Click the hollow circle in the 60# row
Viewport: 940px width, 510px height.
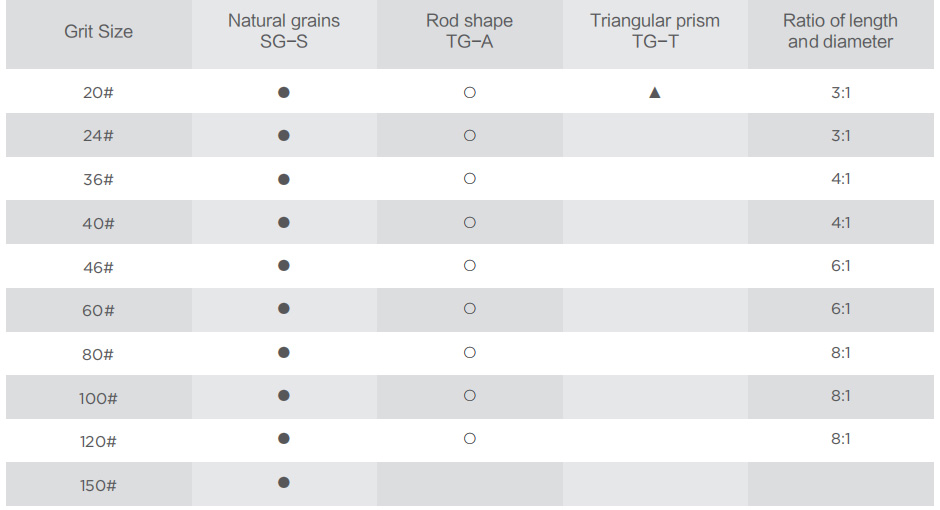pos(470,309)
